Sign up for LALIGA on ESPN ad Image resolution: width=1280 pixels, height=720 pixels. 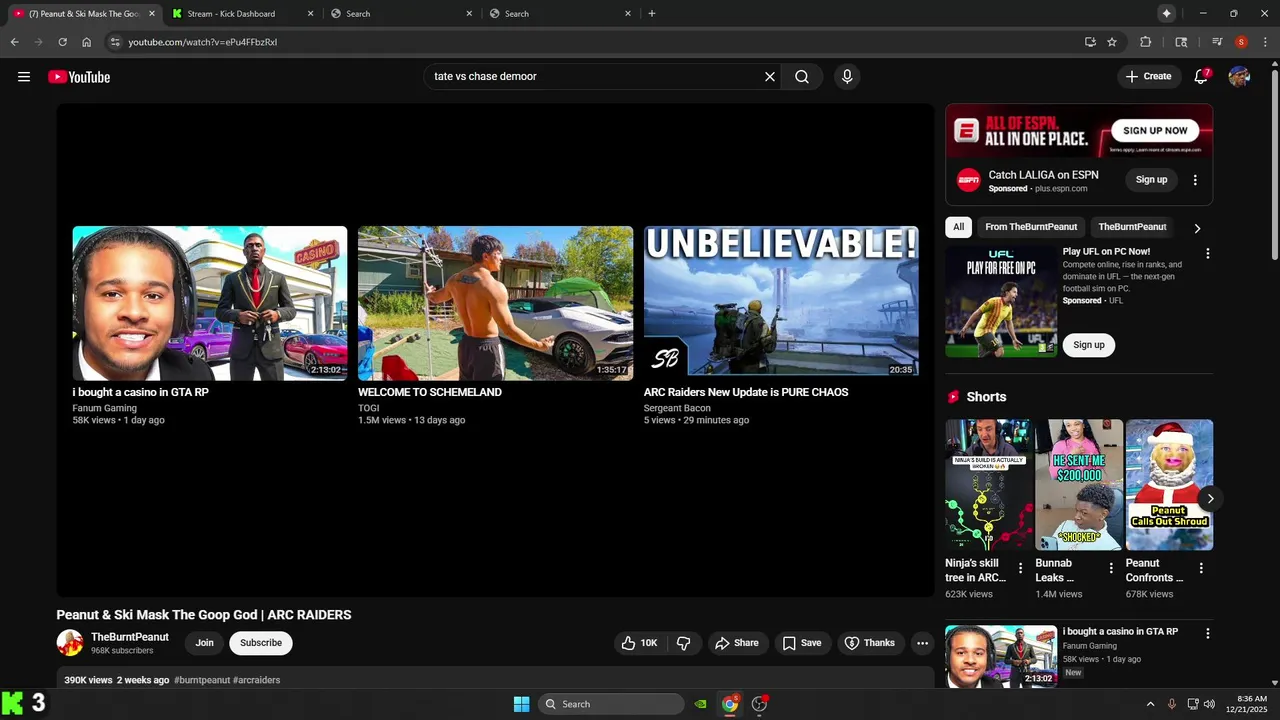pyautogui.click(x=1151, y=180)
